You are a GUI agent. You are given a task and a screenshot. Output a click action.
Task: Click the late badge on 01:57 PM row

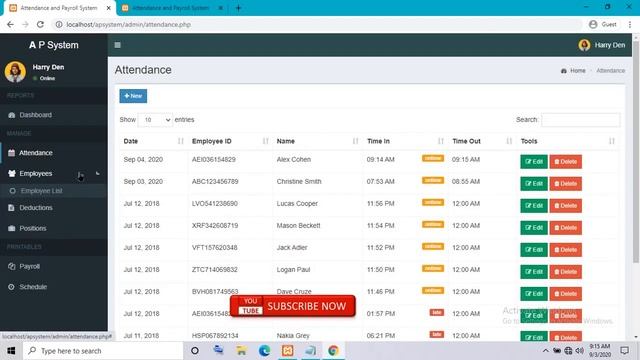click(x=436, y=313)
